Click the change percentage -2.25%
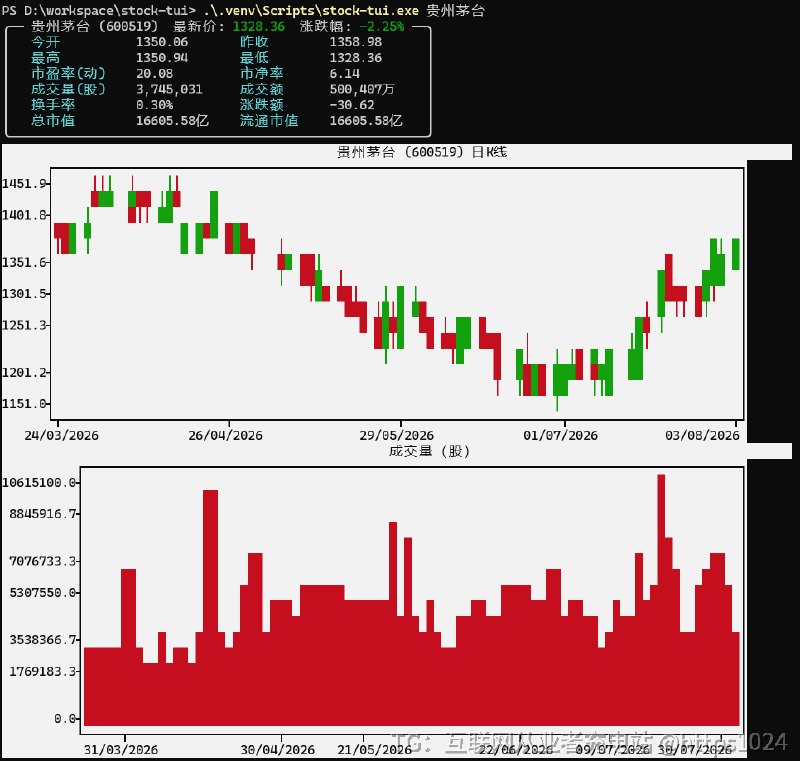Screen dimensions: 800x761 click(x=382, y=27)
